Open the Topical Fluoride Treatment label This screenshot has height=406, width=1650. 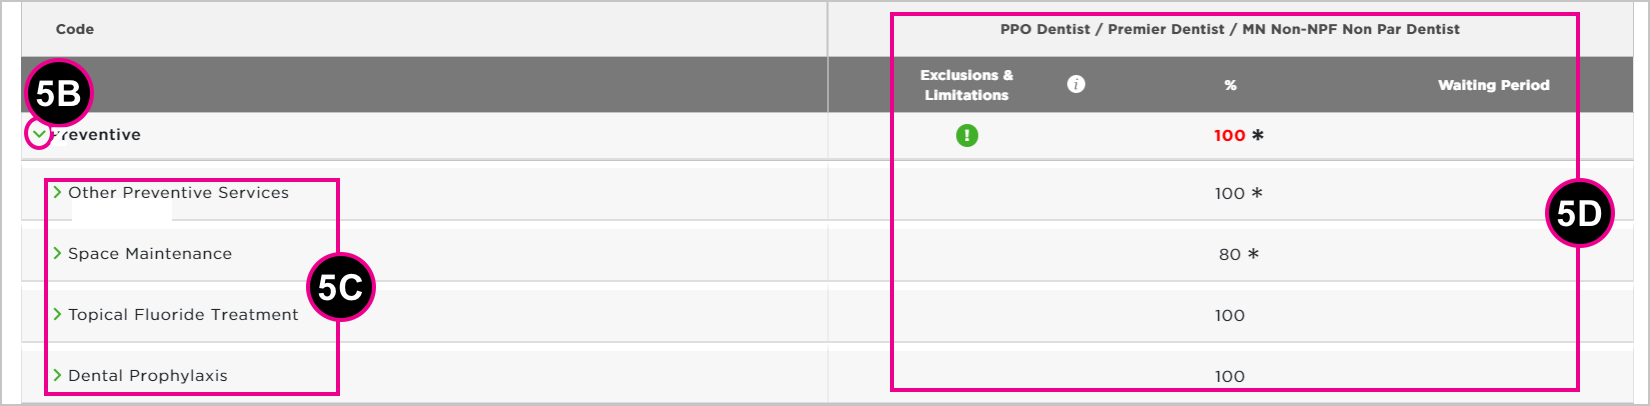(183, 314)
